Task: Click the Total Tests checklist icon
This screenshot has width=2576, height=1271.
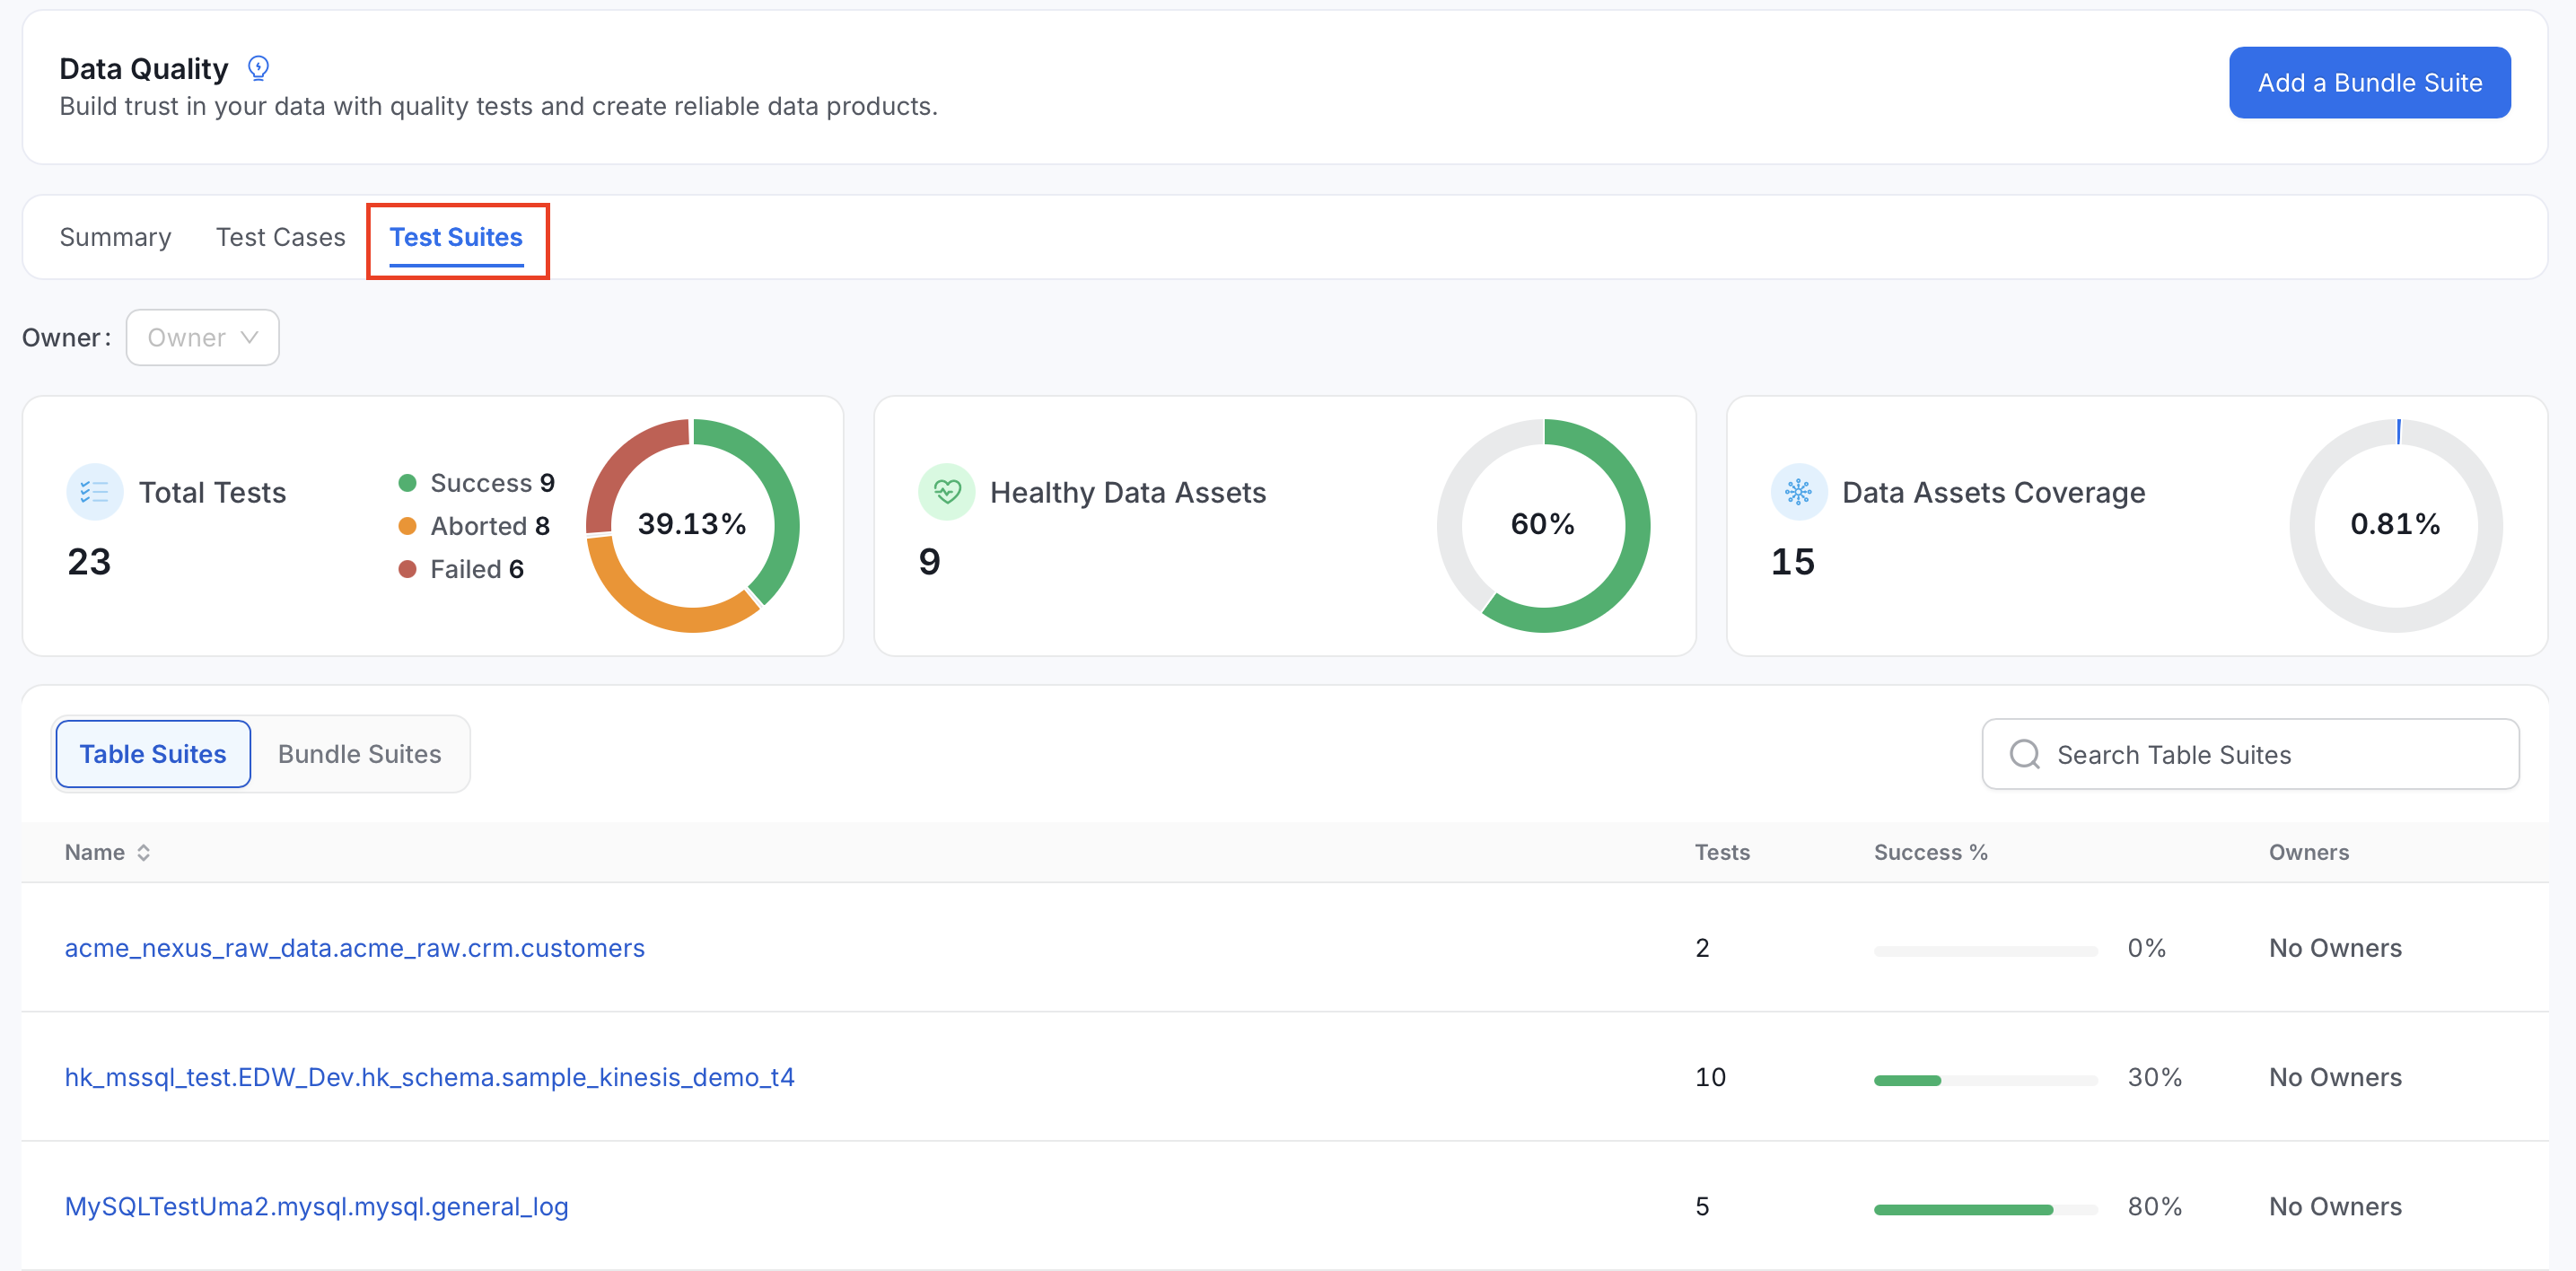Action: tap(94, 492)
